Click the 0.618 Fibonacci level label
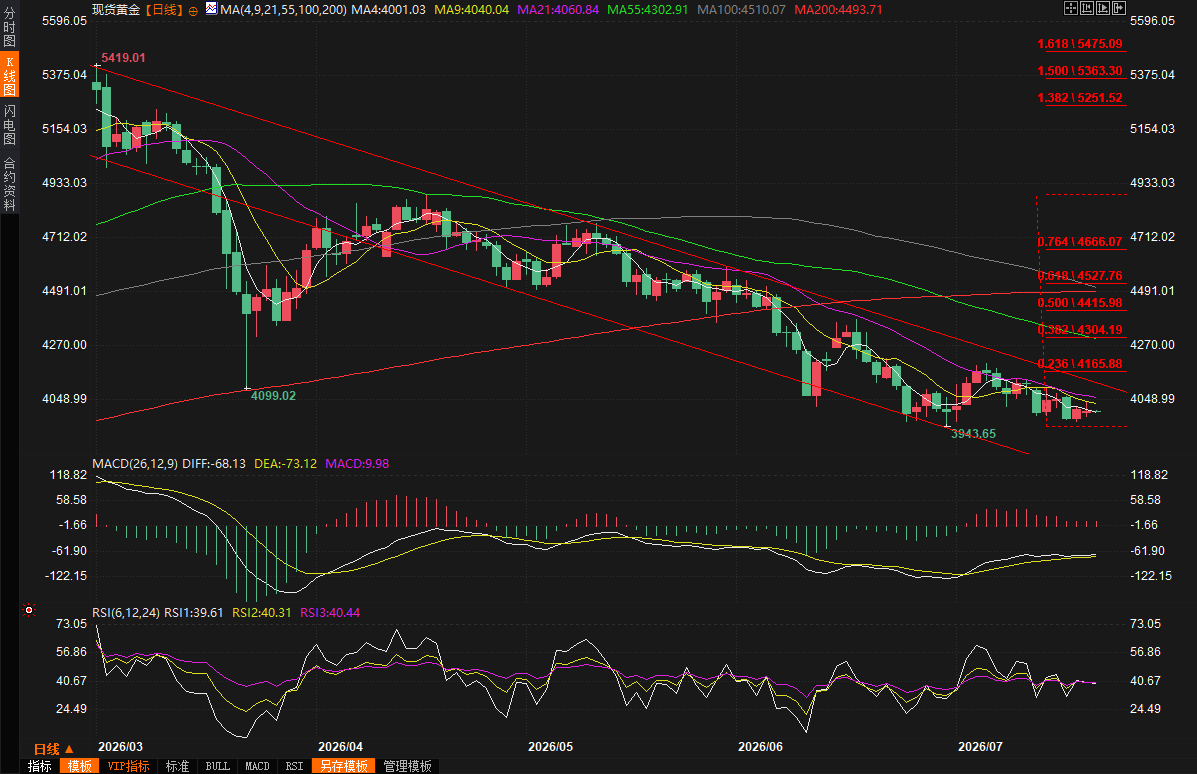This screenshot has height=774, width=1197. [x=1079, y=276]
